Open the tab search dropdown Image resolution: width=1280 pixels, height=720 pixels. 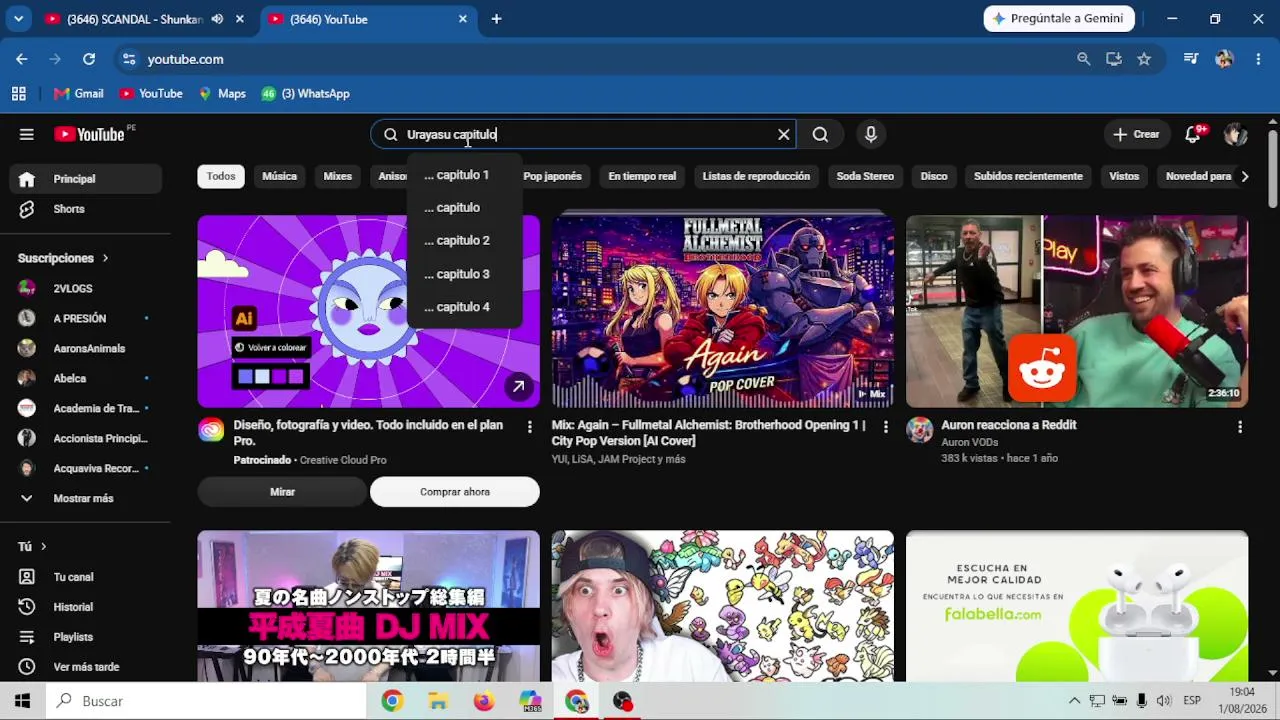click(x=18, y=19)
